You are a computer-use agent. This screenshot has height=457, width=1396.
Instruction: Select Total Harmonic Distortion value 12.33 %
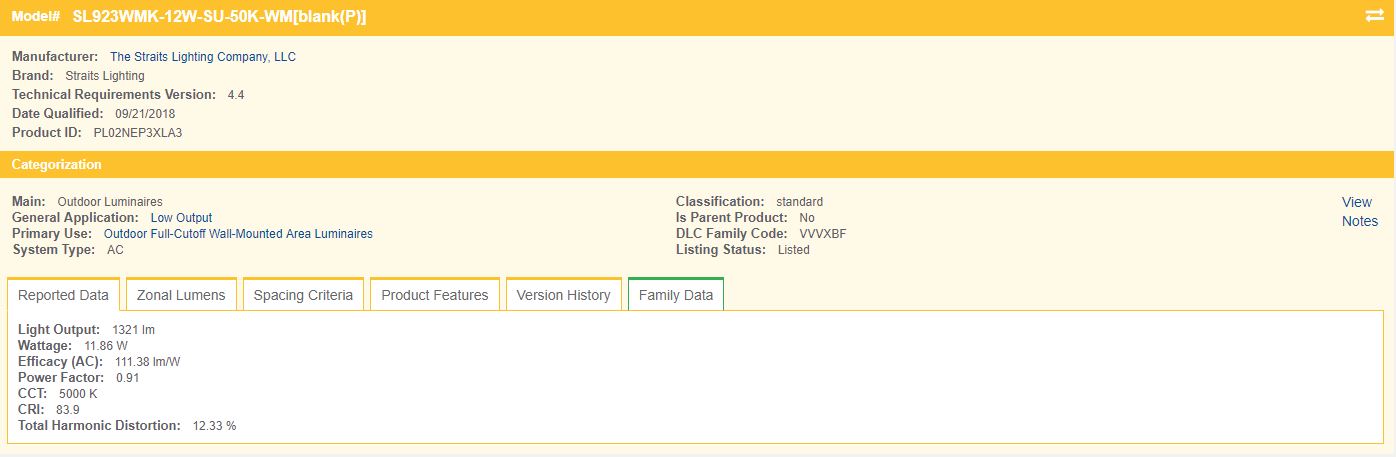coord(214,426)
